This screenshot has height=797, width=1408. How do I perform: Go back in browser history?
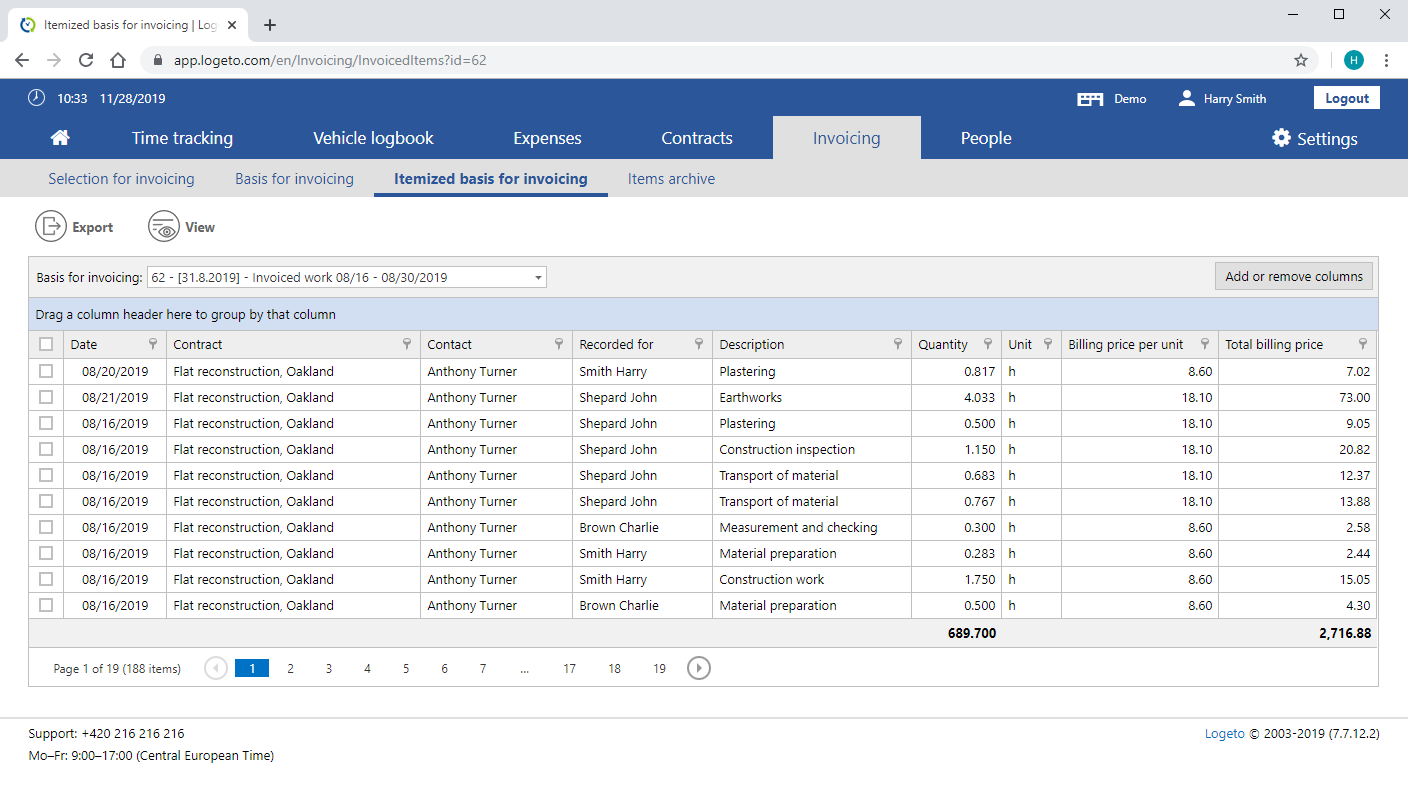click(x=22, y=60)
